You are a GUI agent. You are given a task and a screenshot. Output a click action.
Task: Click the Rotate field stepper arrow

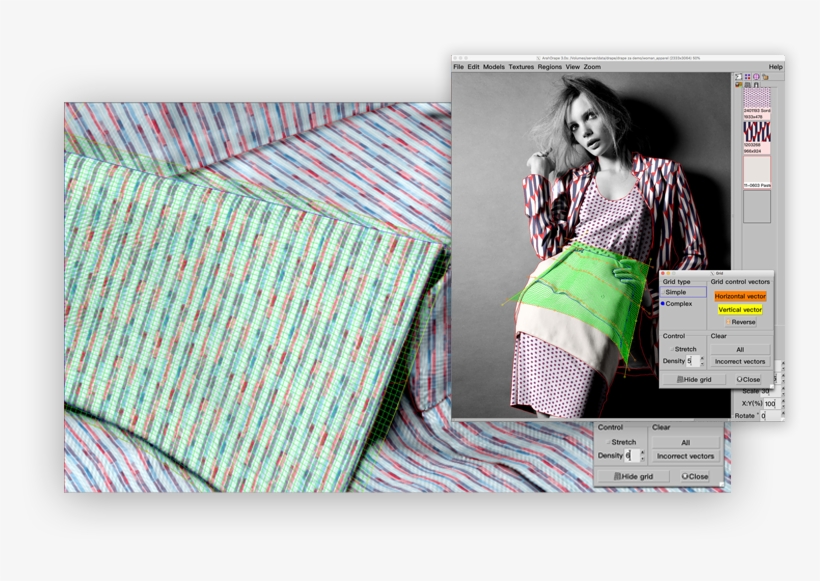tap(784, 414)
